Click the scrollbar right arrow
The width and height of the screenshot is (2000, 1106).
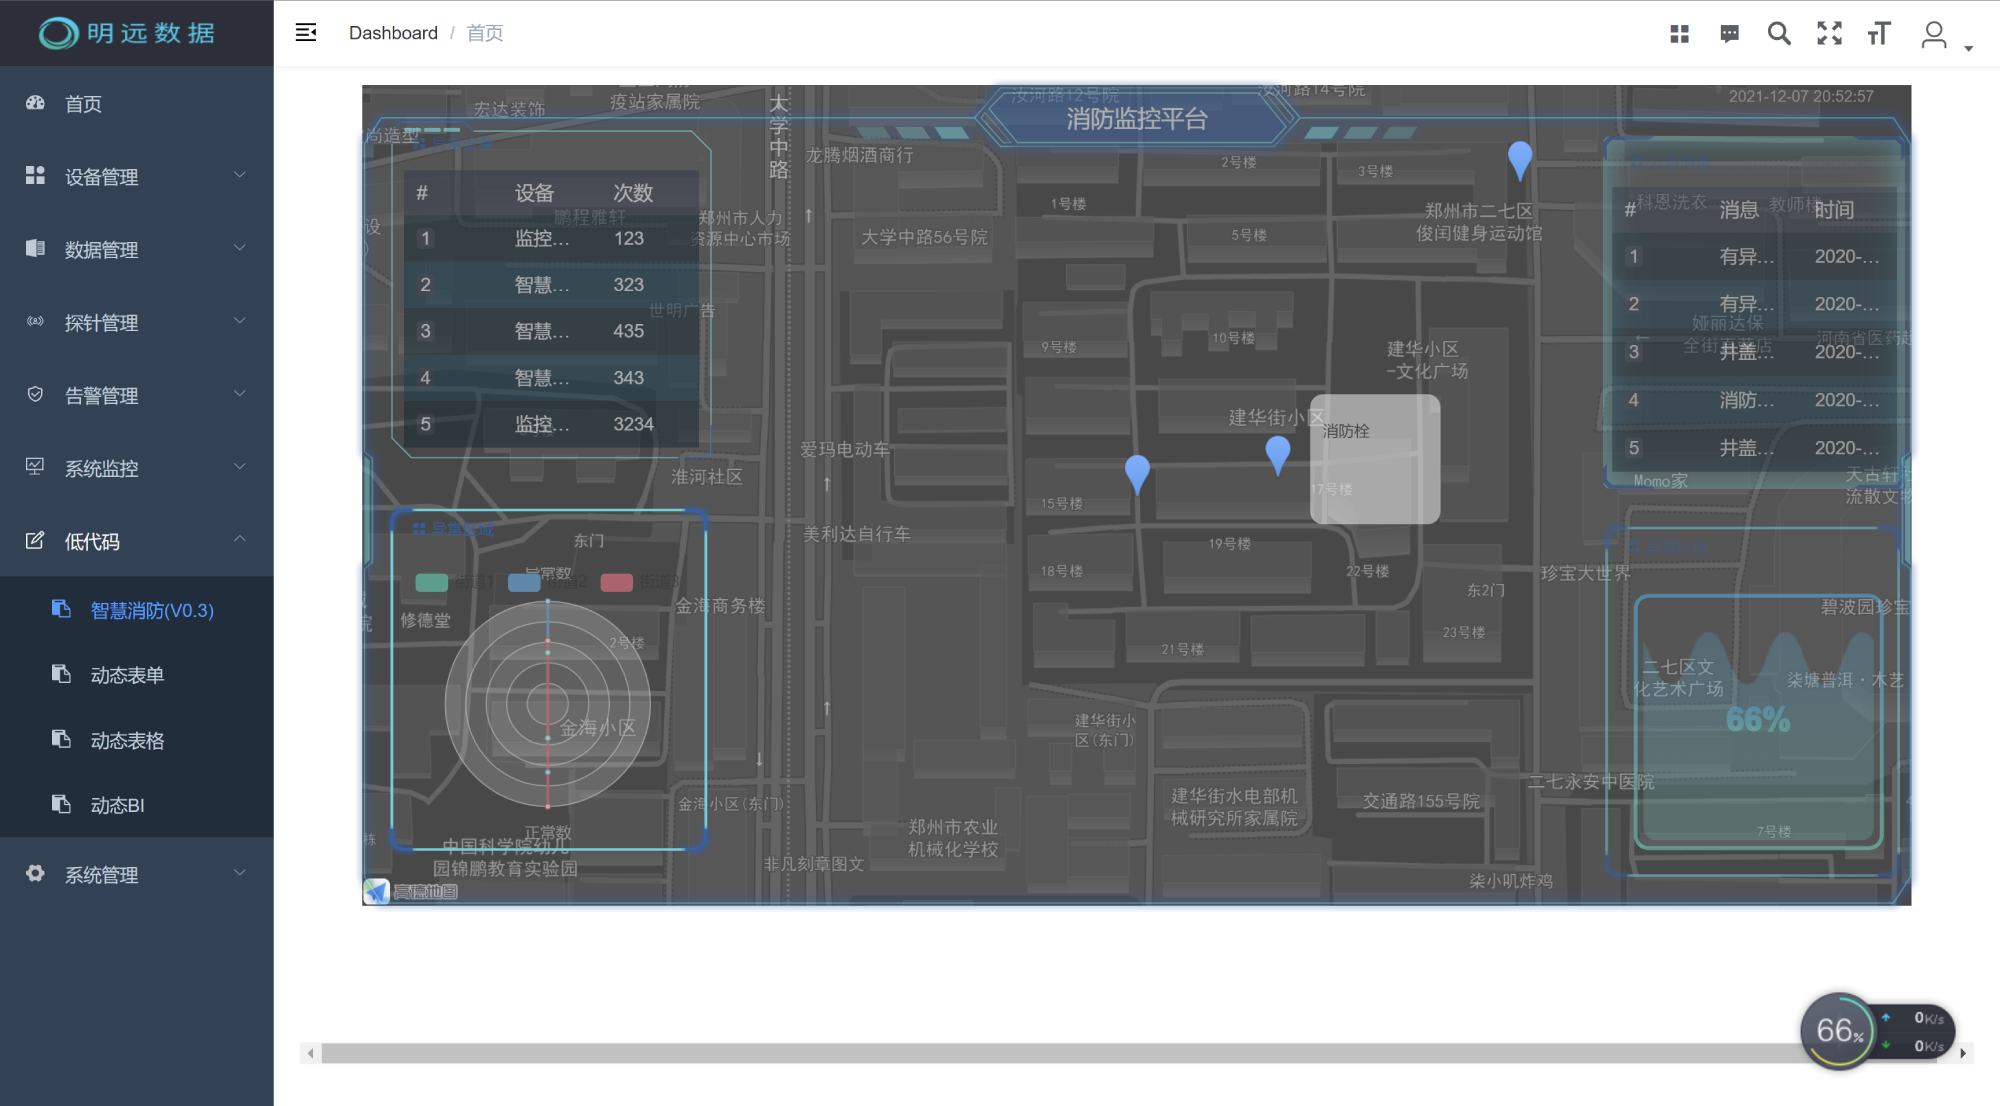click(x=1963, y=1053)
